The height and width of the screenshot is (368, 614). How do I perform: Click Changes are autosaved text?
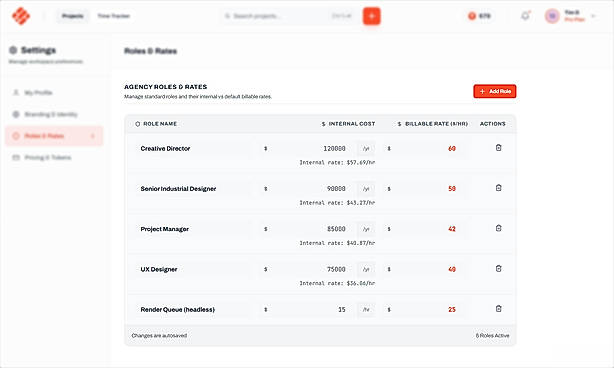(159, 336)
